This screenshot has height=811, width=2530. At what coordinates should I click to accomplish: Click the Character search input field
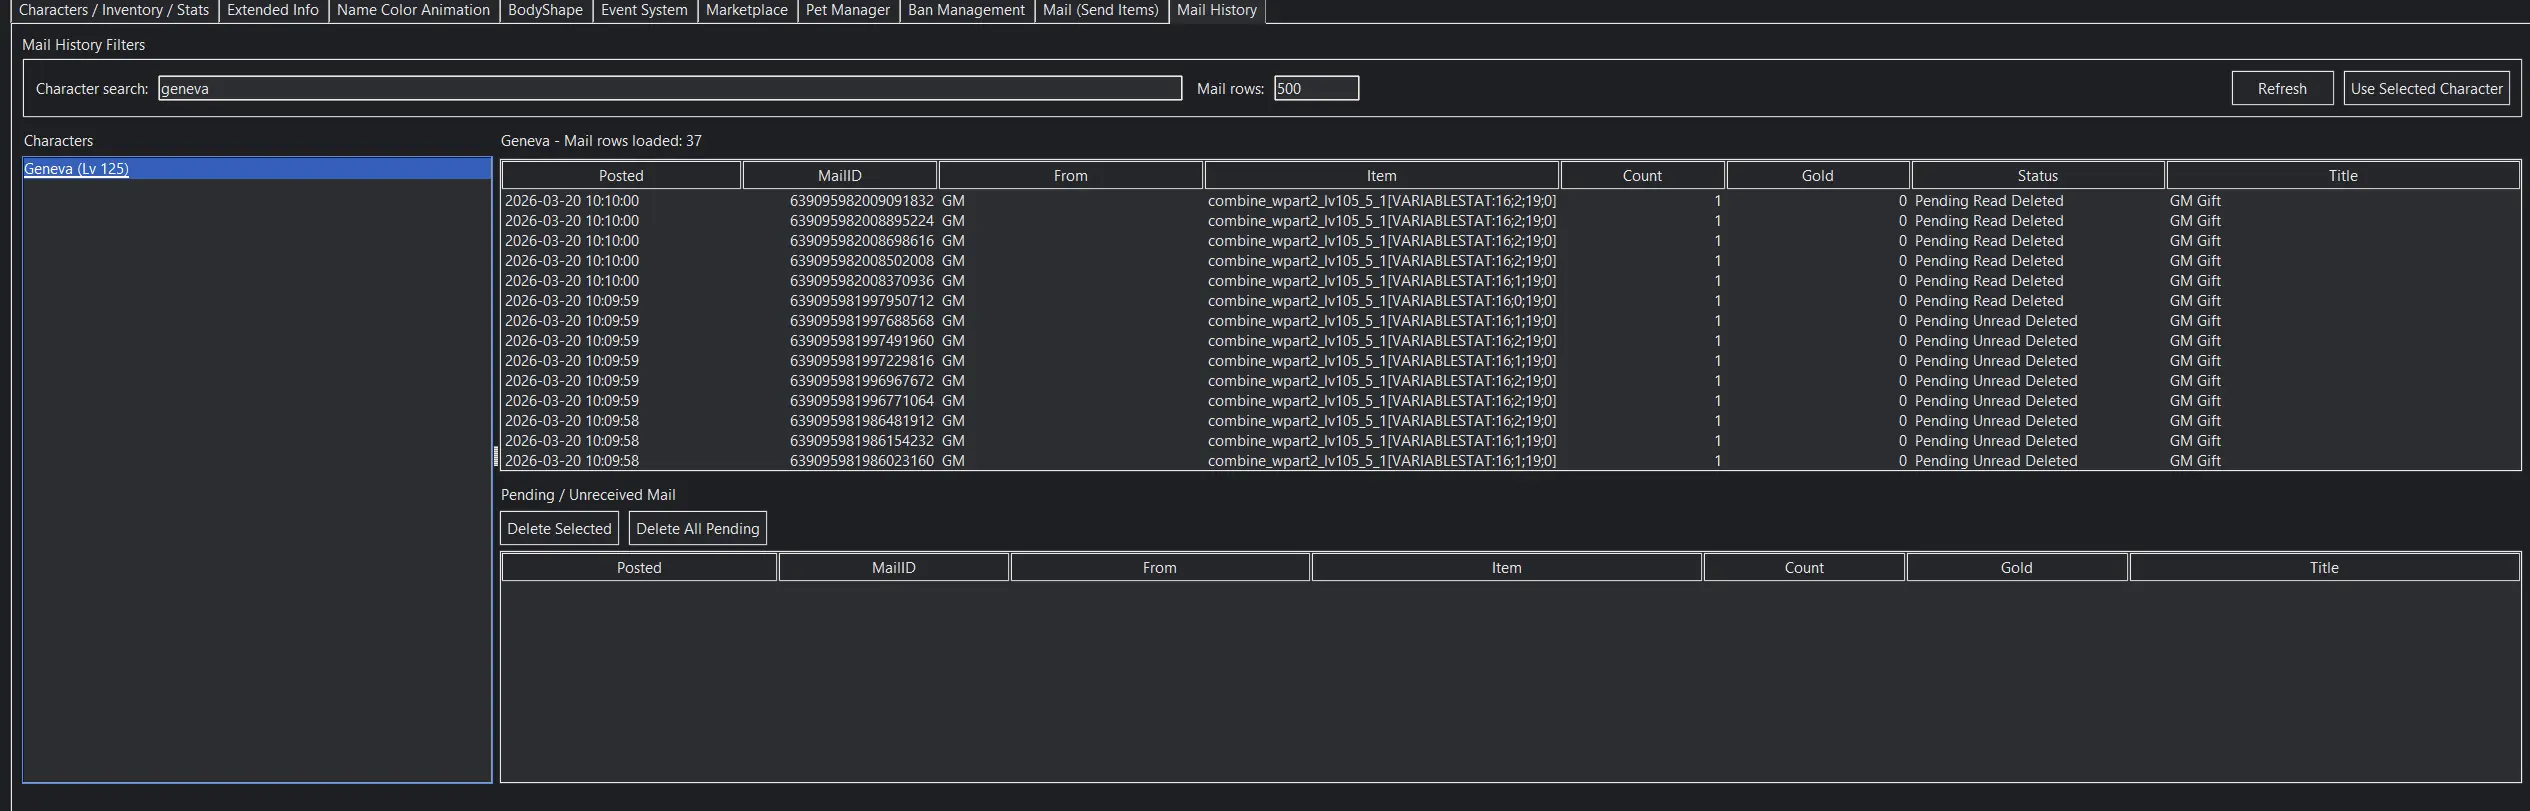tap(670, 88)
